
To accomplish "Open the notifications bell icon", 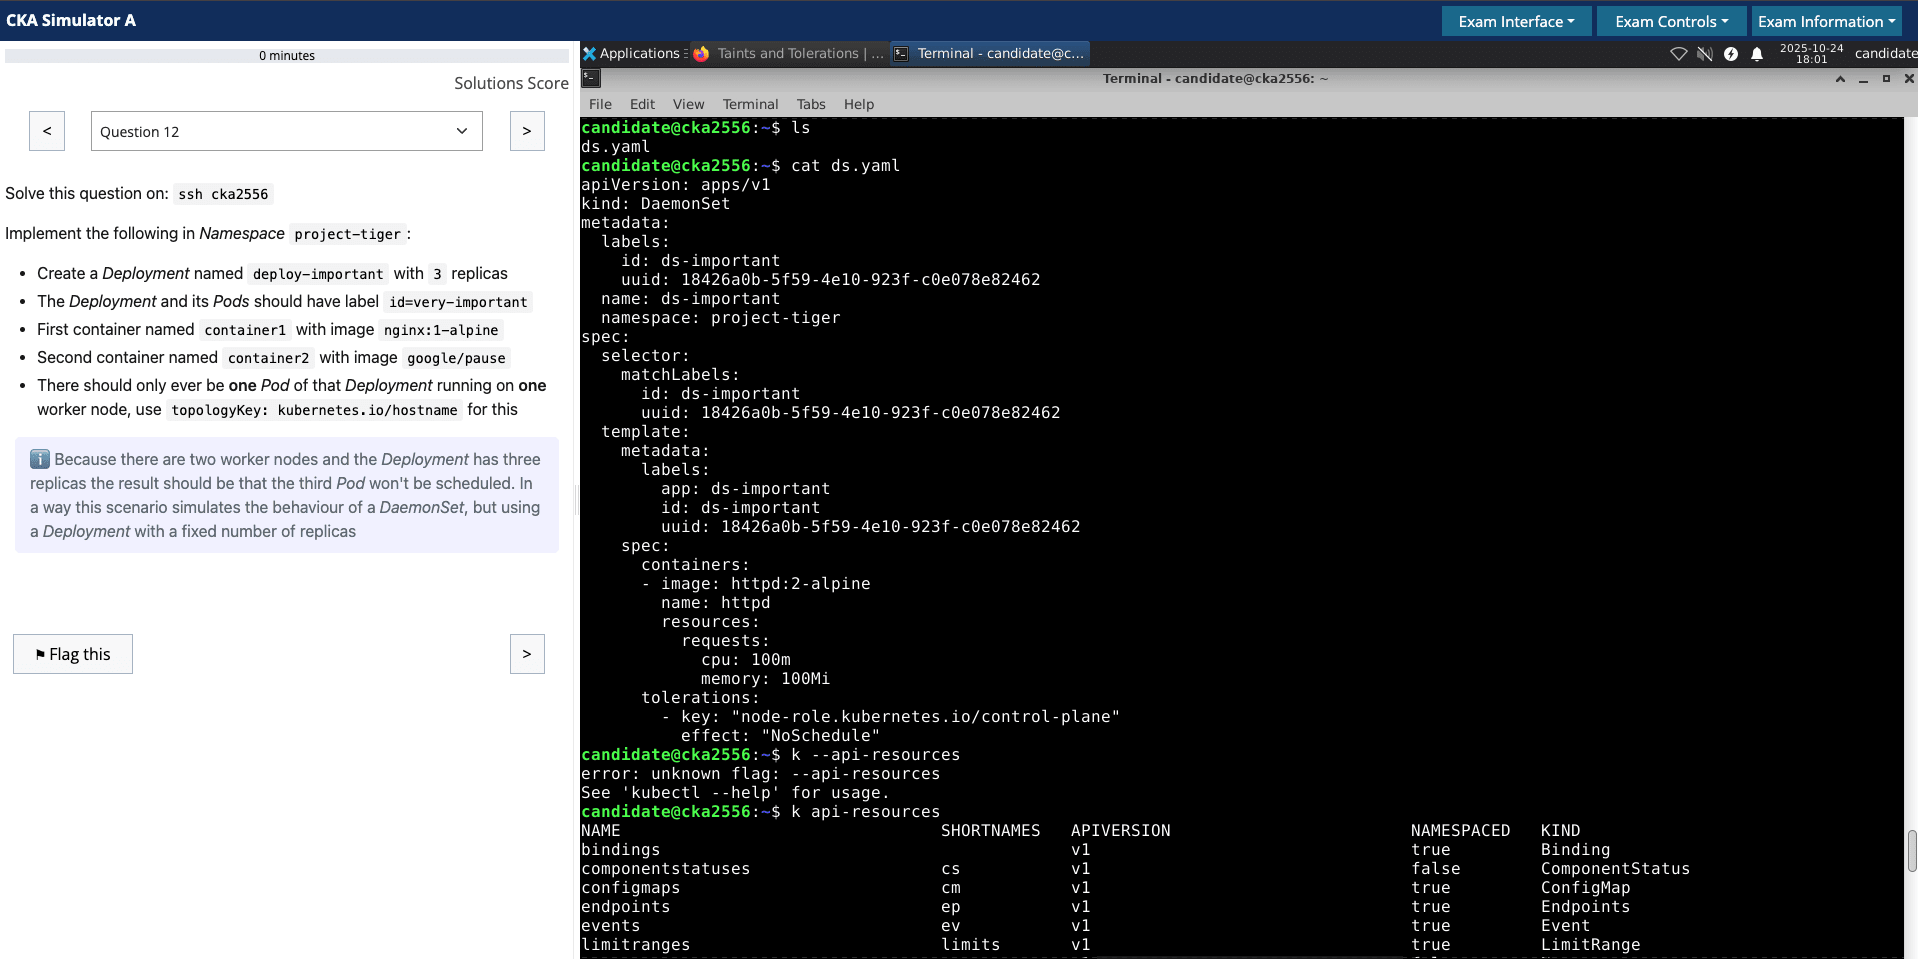I will click(1757, 54).
